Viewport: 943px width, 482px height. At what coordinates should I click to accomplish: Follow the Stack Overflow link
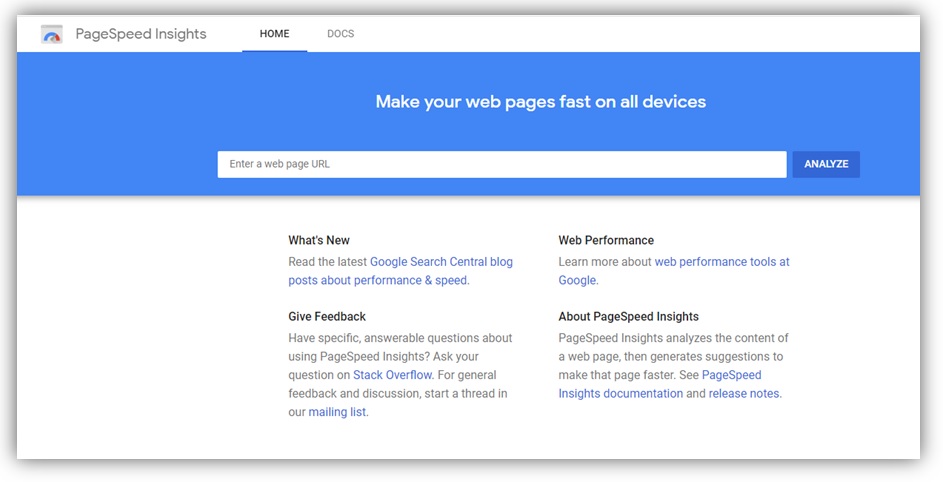pos(392,375)
